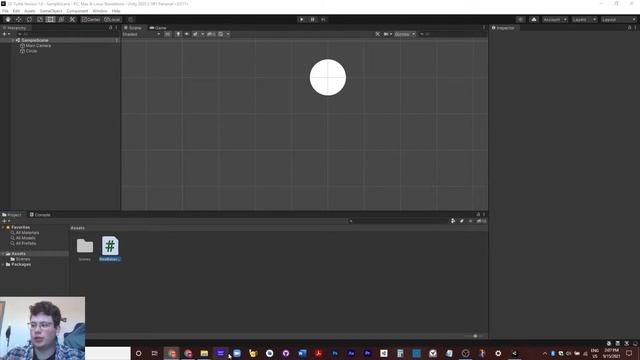Screen dimensions: 640x360
Task: Open the Component menu
Action: click(77, 11)
